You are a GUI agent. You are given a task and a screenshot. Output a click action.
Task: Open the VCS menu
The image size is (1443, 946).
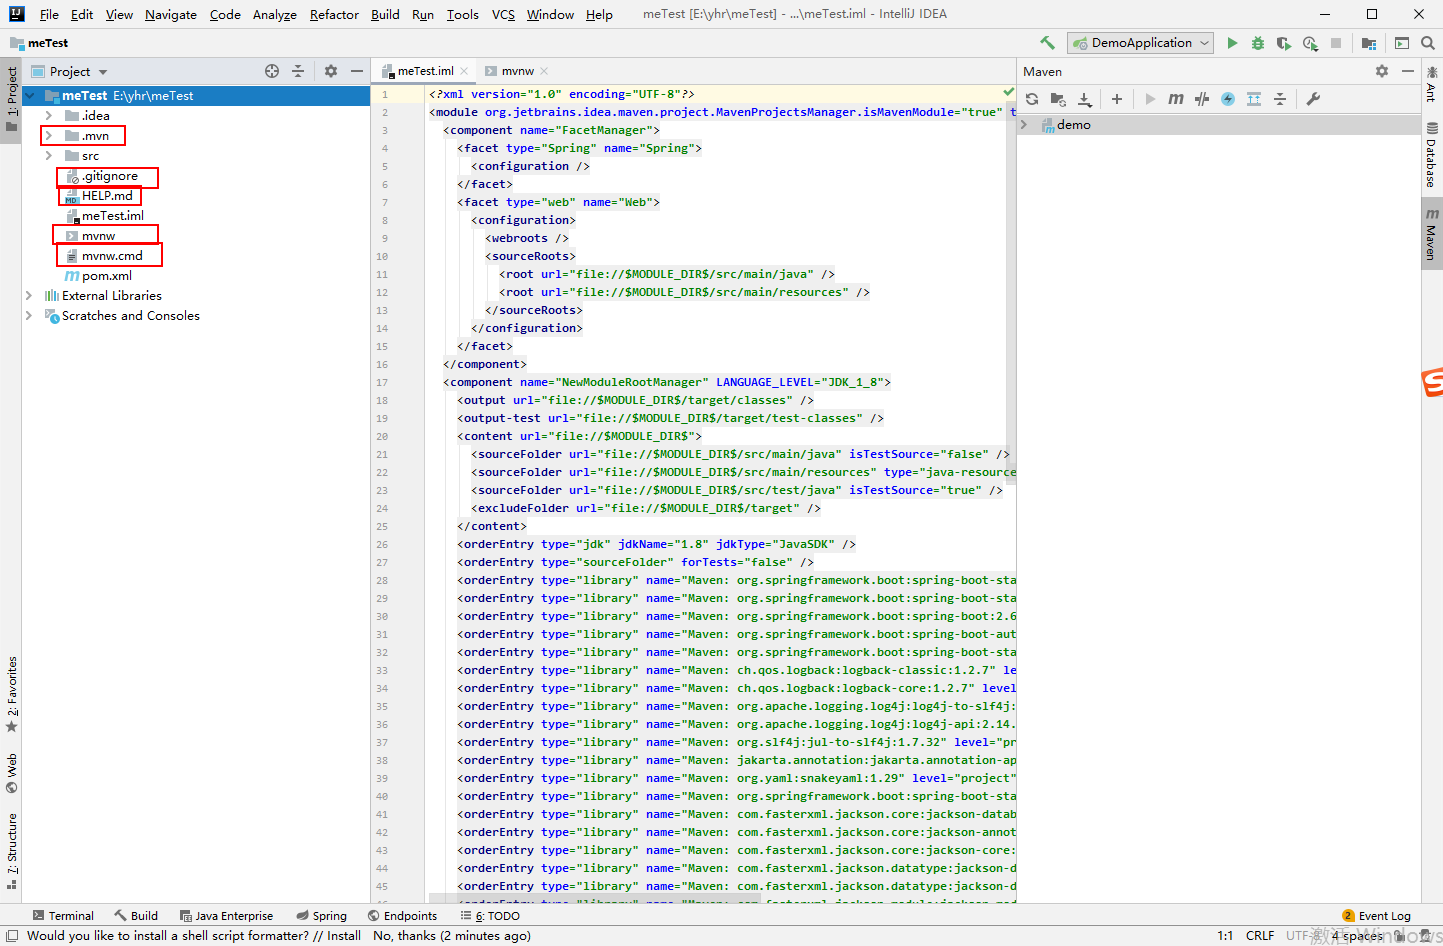tap(503, 15)
